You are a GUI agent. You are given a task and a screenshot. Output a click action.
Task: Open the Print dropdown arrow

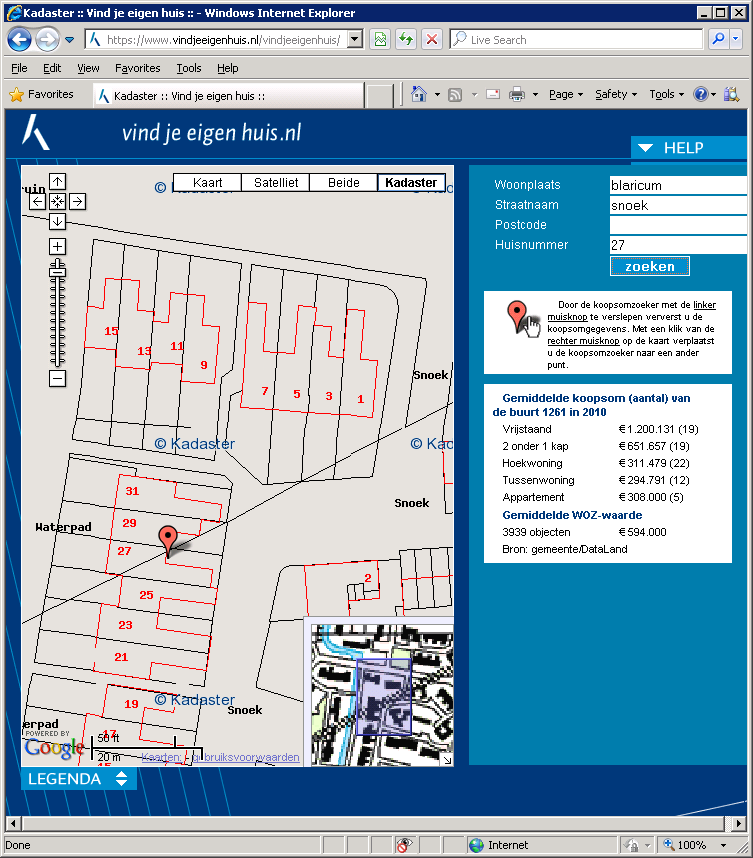[535, 95]
